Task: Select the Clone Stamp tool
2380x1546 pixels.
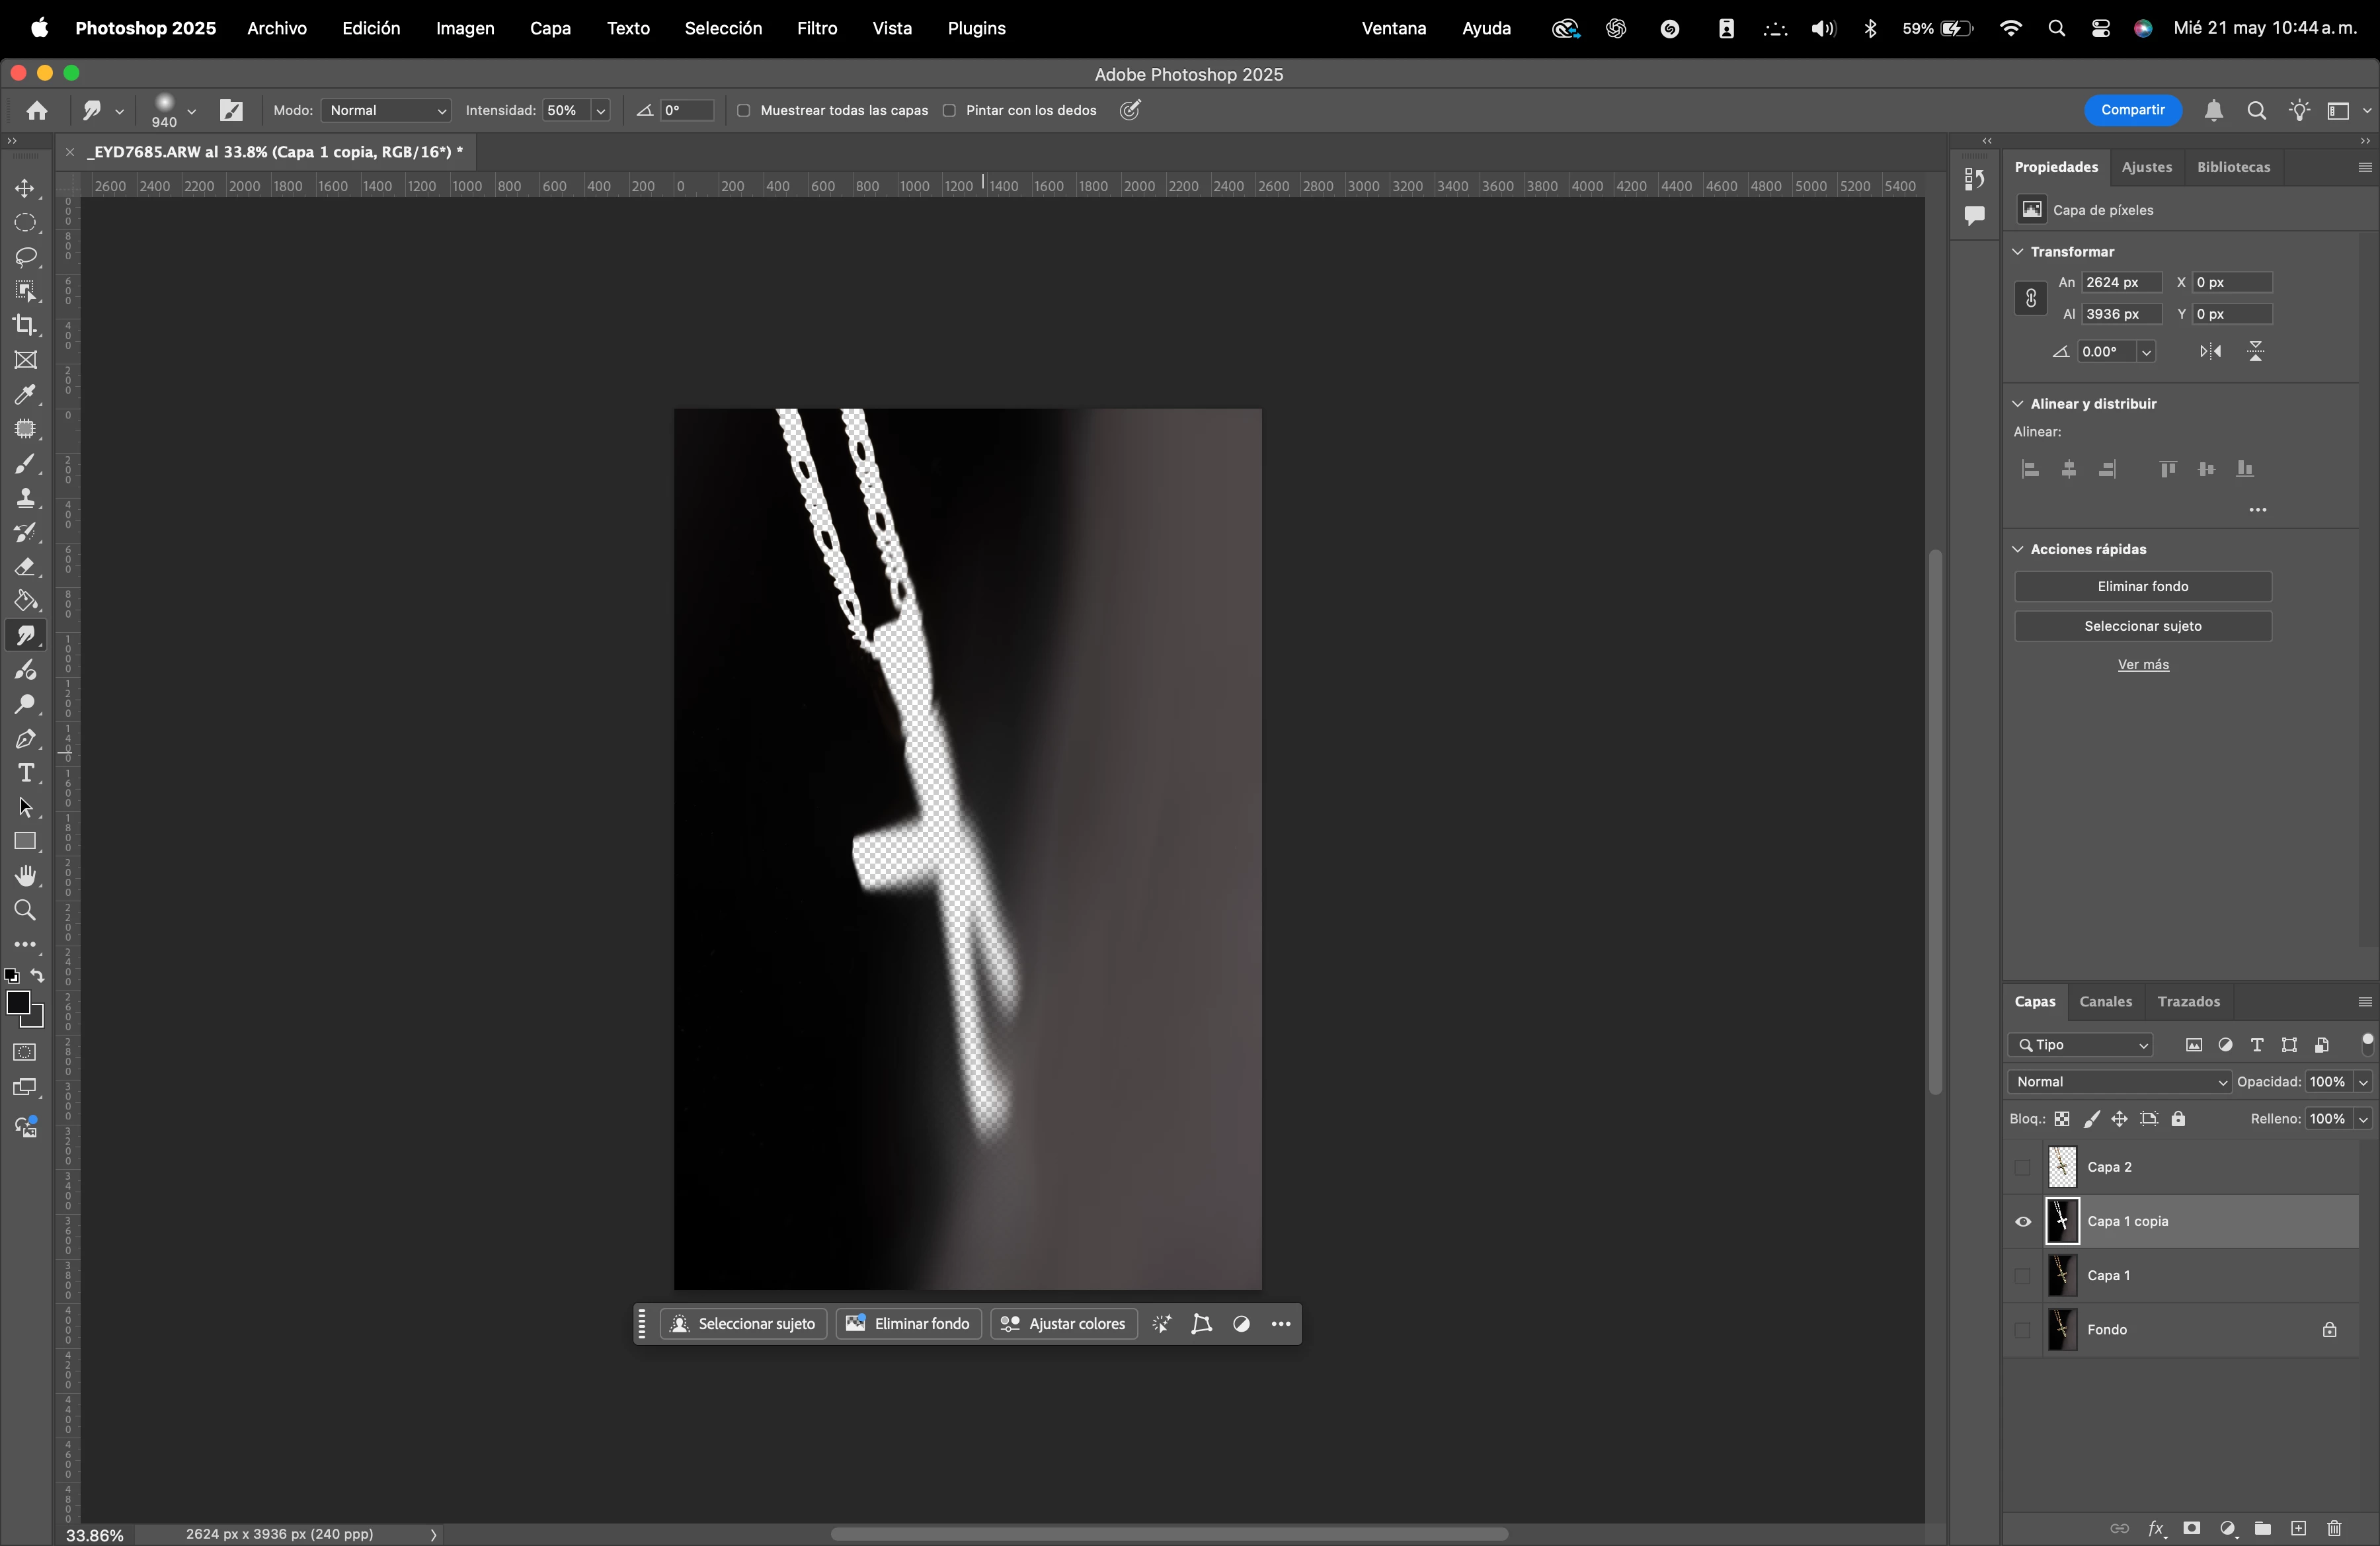Action: tap(25, 498)
